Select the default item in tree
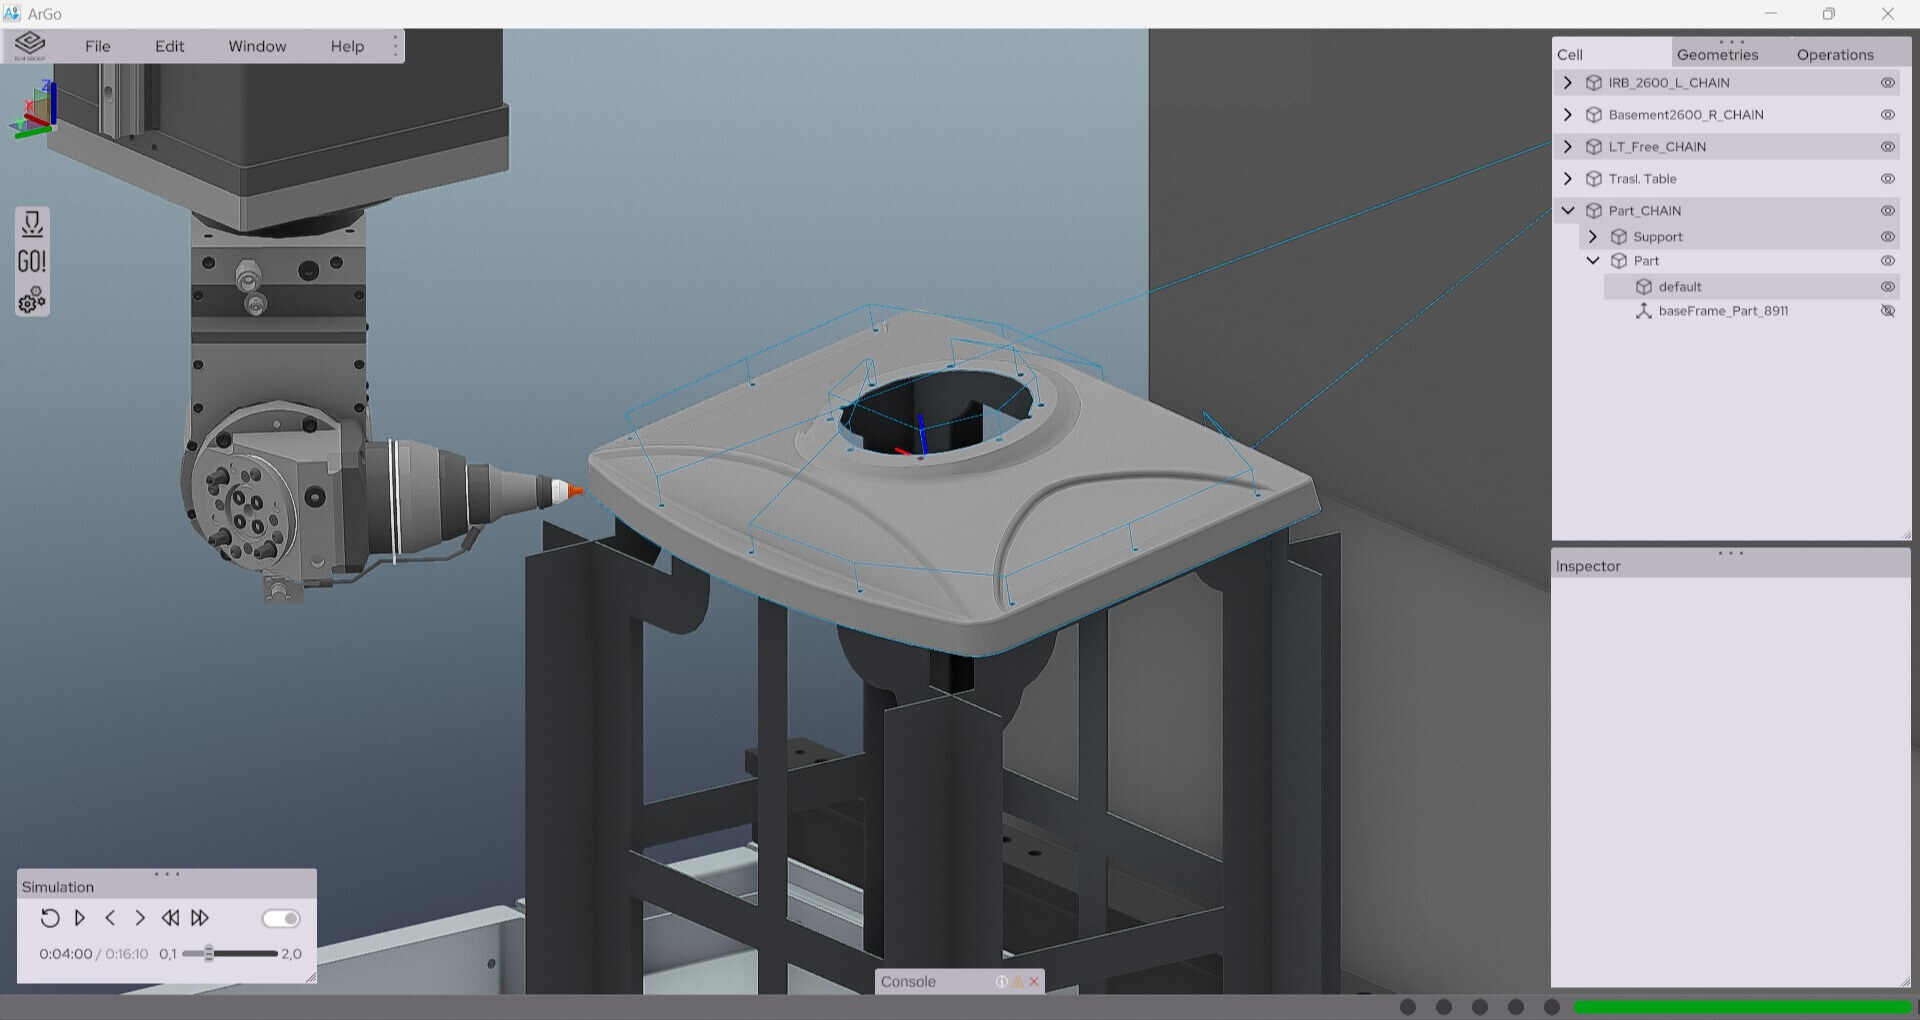 pyautogui.click(x=1679, y=287)
